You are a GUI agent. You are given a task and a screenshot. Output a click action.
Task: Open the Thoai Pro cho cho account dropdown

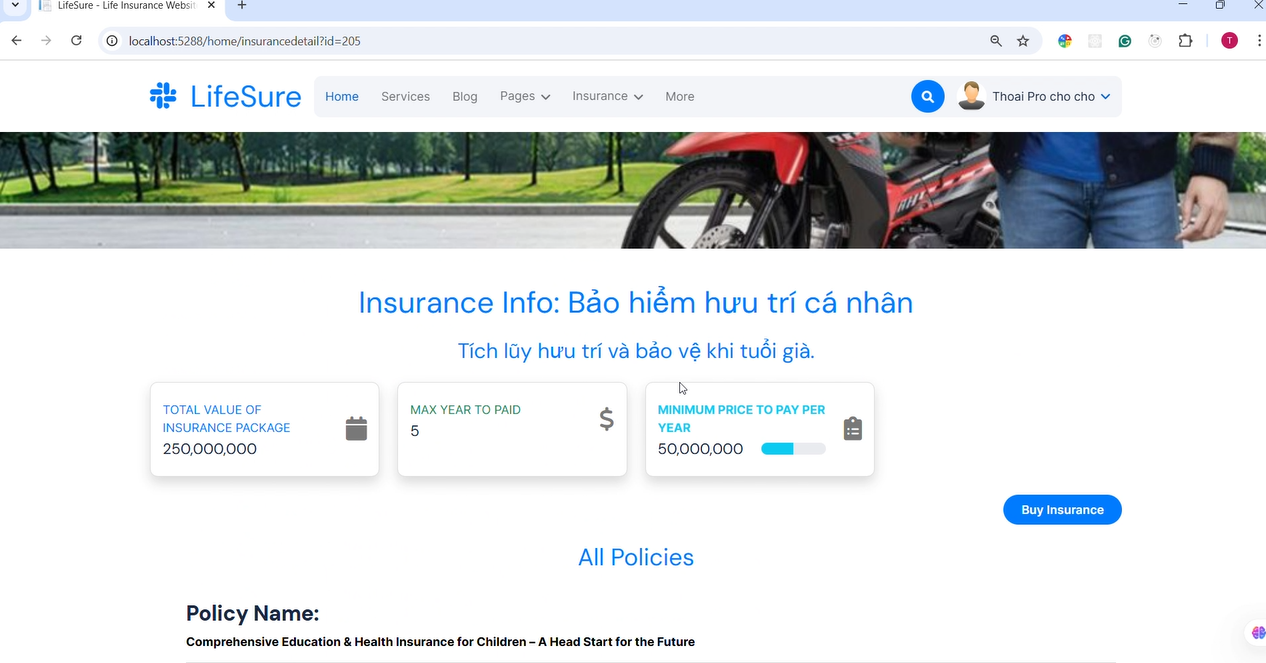(x=1051, y=97)
